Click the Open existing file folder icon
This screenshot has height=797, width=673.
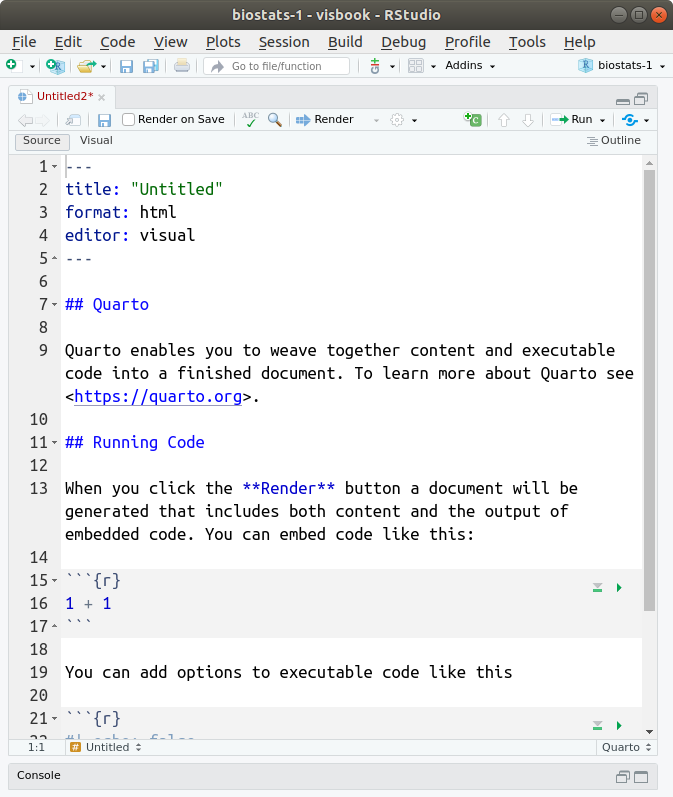86,66
